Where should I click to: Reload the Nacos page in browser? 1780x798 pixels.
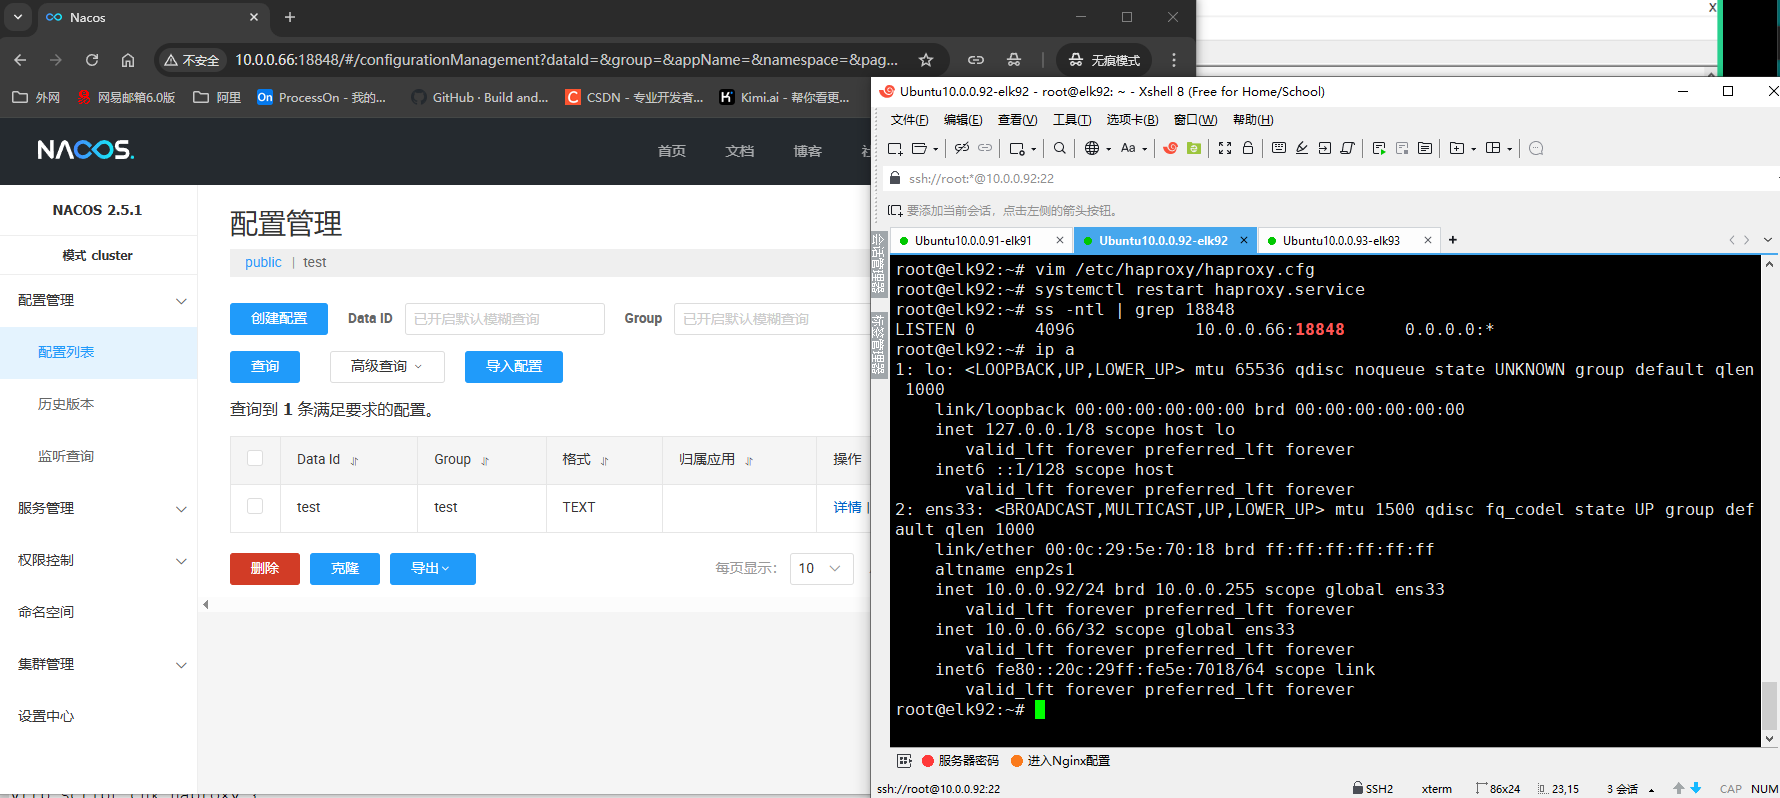click(x=92, y=60)
